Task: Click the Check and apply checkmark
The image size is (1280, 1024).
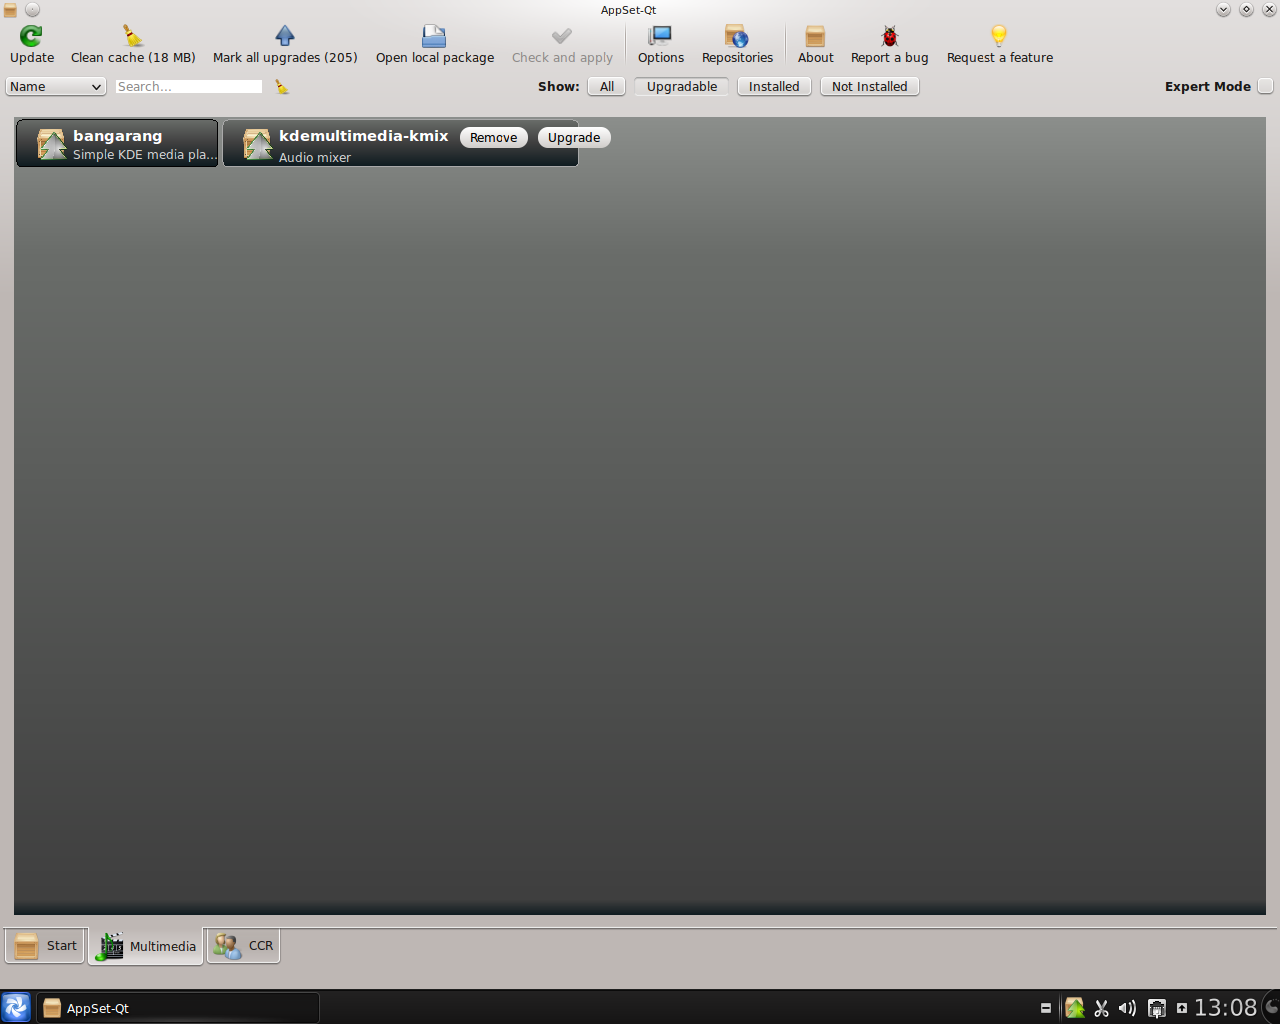Action: 562,36
